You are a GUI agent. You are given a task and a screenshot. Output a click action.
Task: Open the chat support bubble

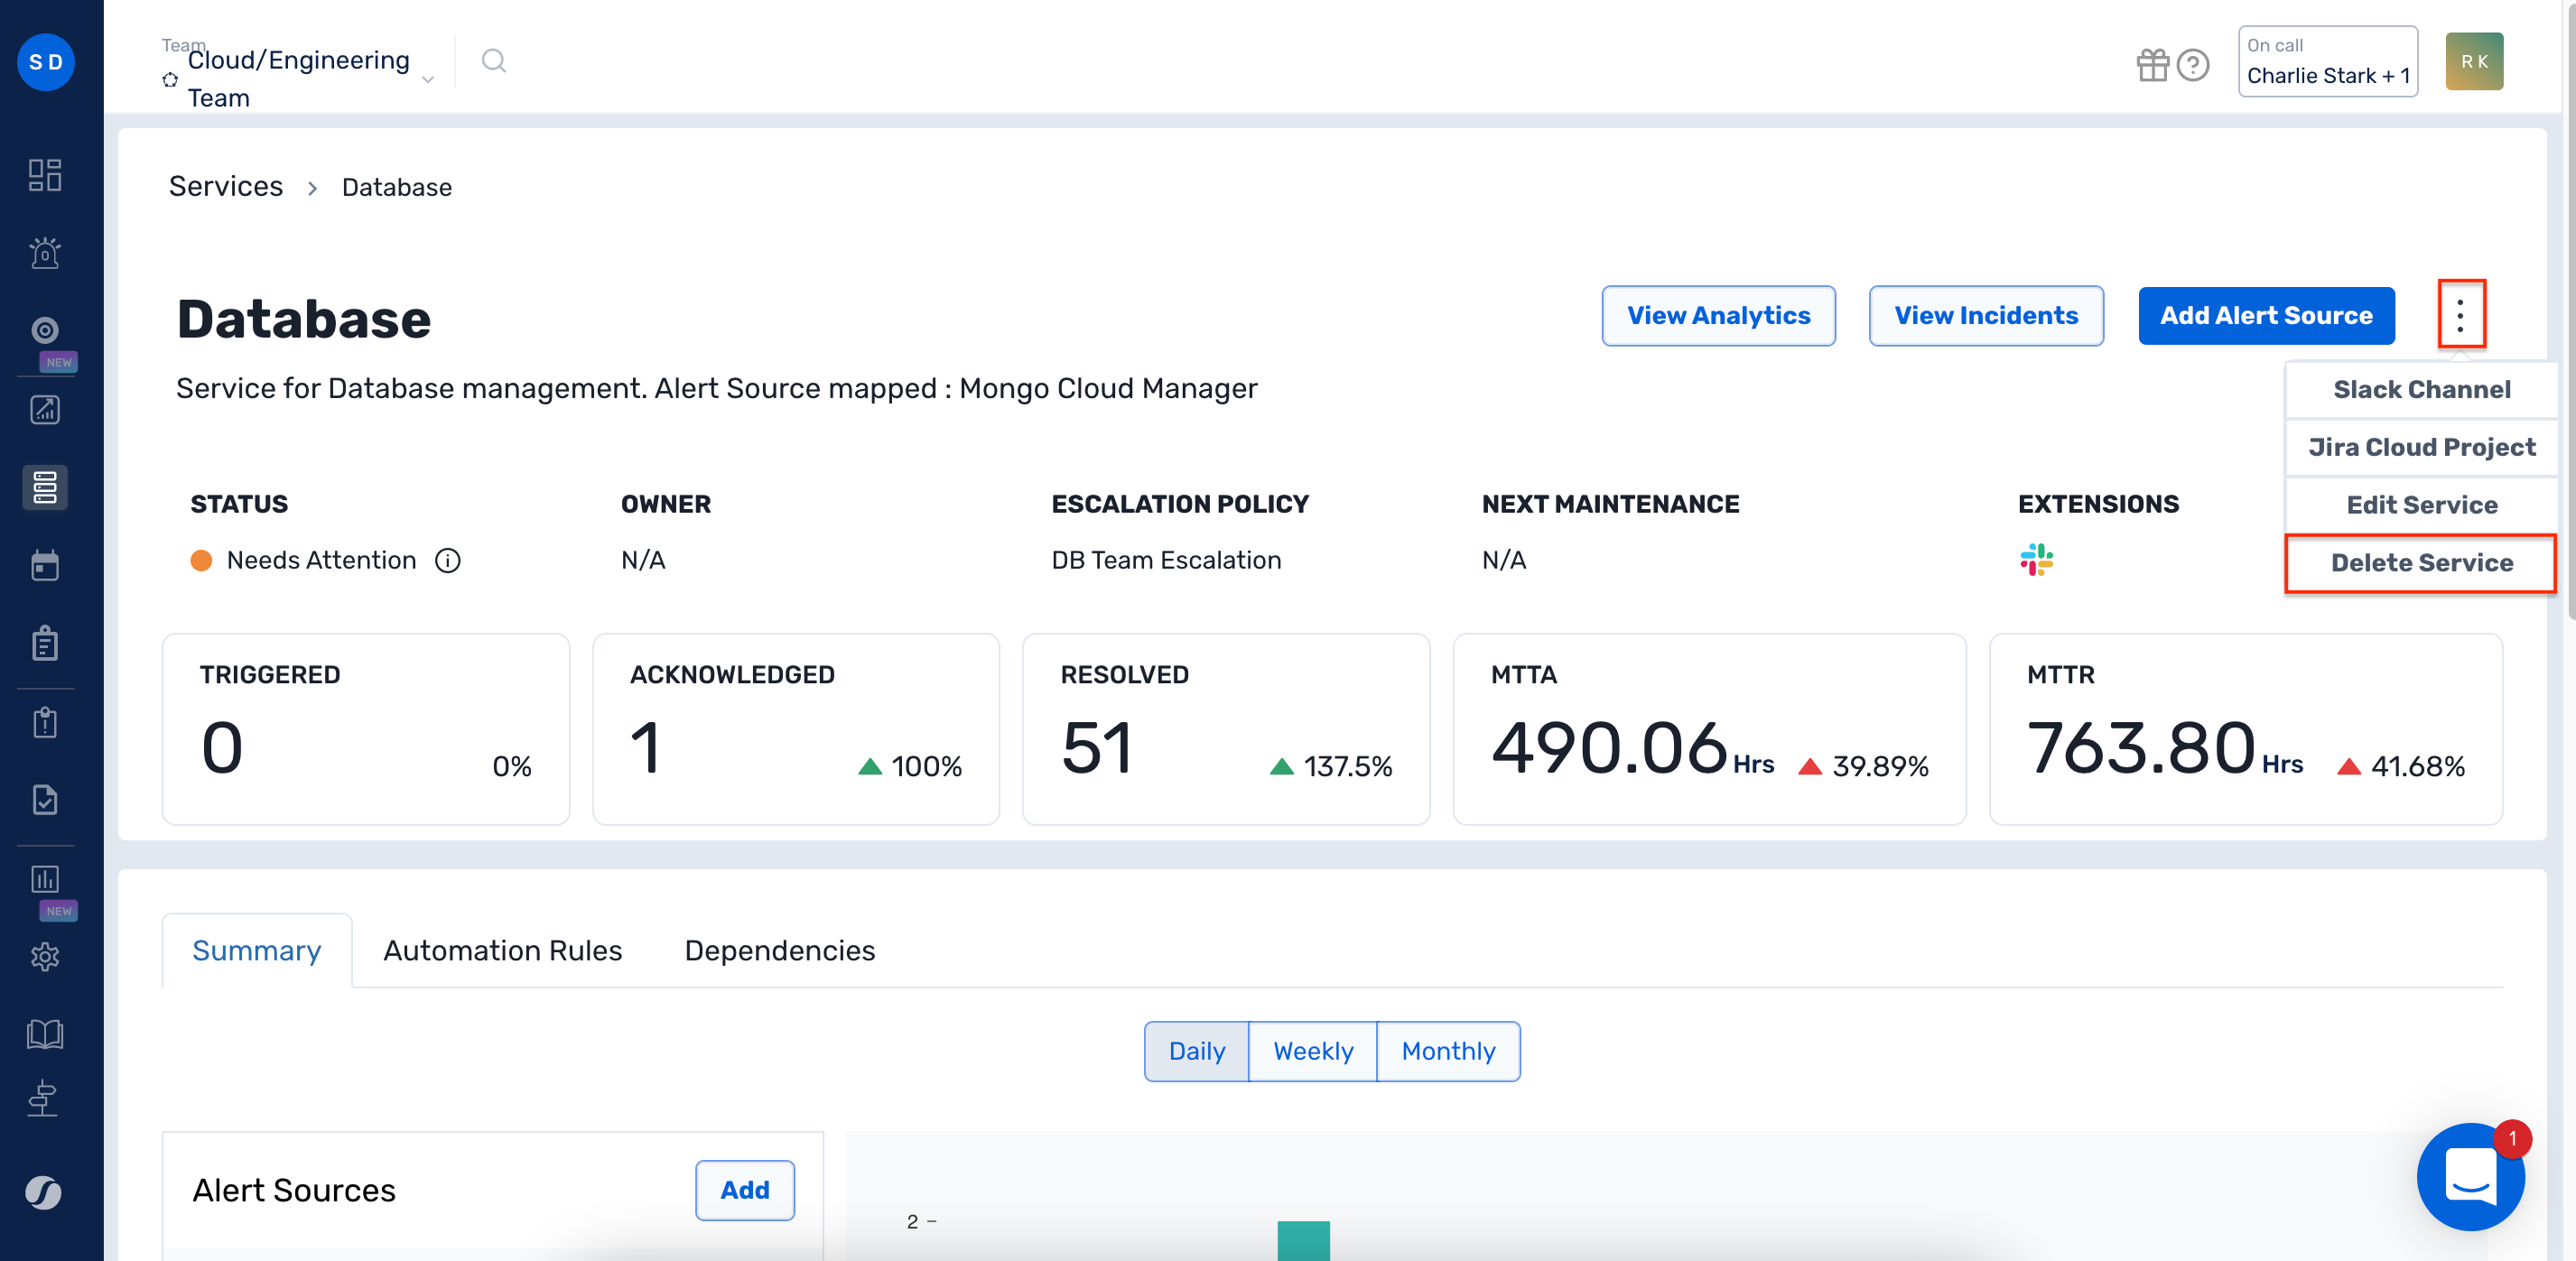[2470, 1176]
